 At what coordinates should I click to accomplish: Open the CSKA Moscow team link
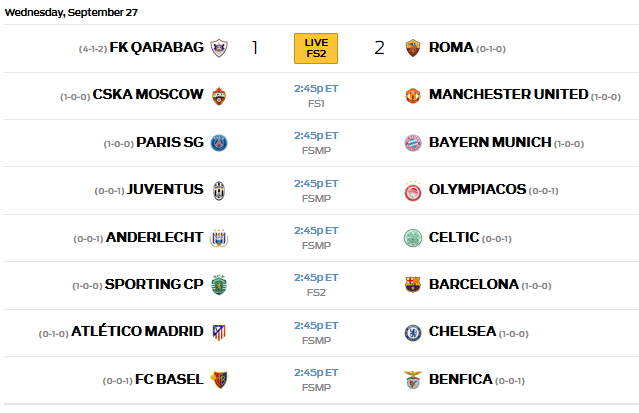(x=148, y=95)
